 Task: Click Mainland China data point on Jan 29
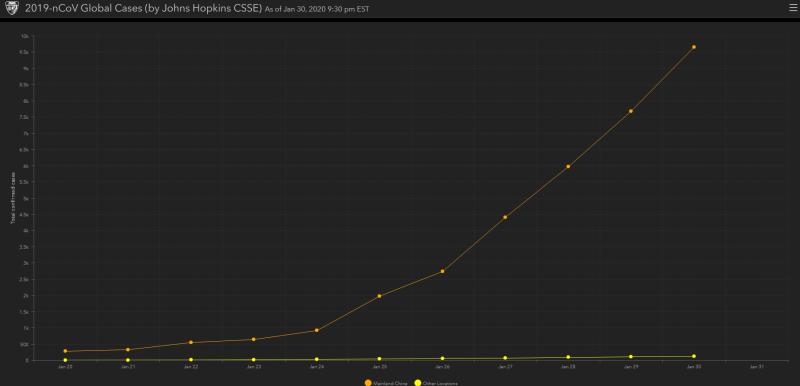pos(631,111)
